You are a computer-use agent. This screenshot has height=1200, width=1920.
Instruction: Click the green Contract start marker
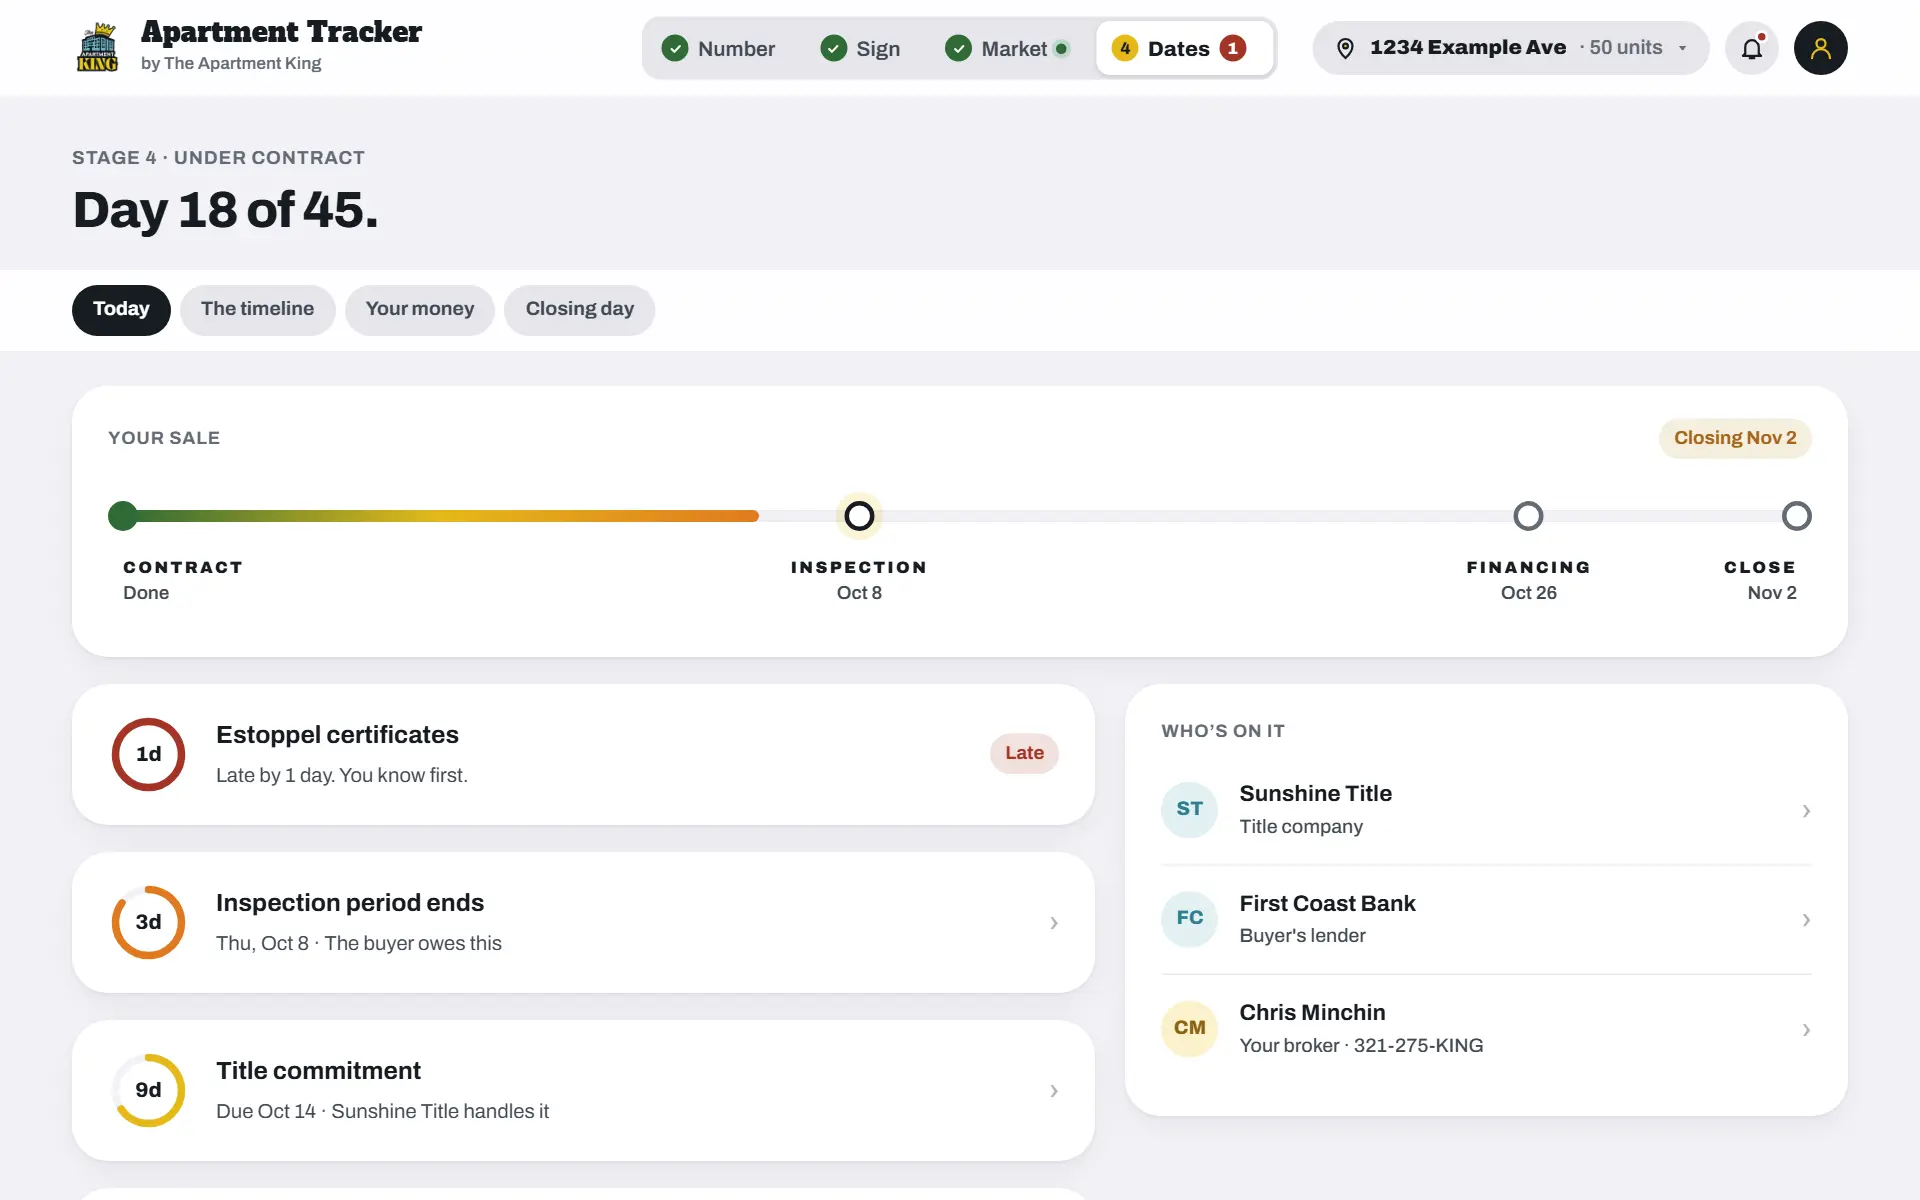tap(123, 516)
